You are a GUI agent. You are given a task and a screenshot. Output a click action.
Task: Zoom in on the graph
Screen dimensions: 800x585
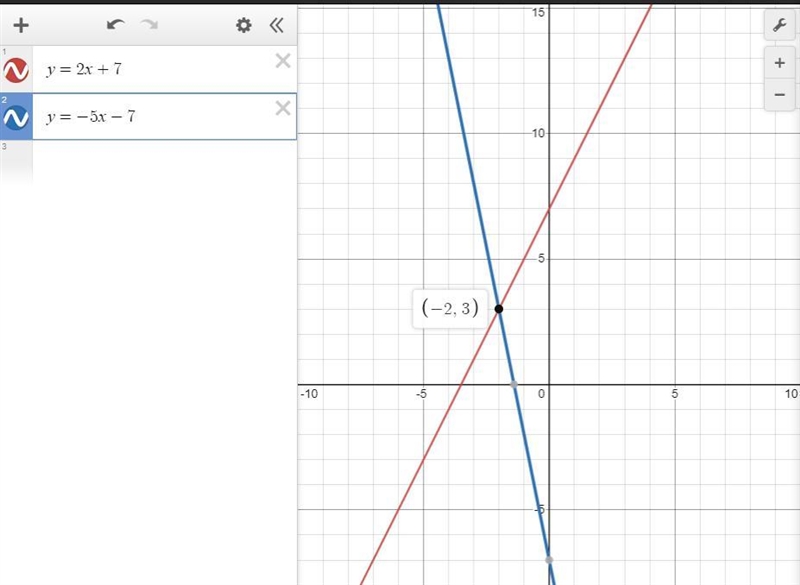click(x=779, y=63)
